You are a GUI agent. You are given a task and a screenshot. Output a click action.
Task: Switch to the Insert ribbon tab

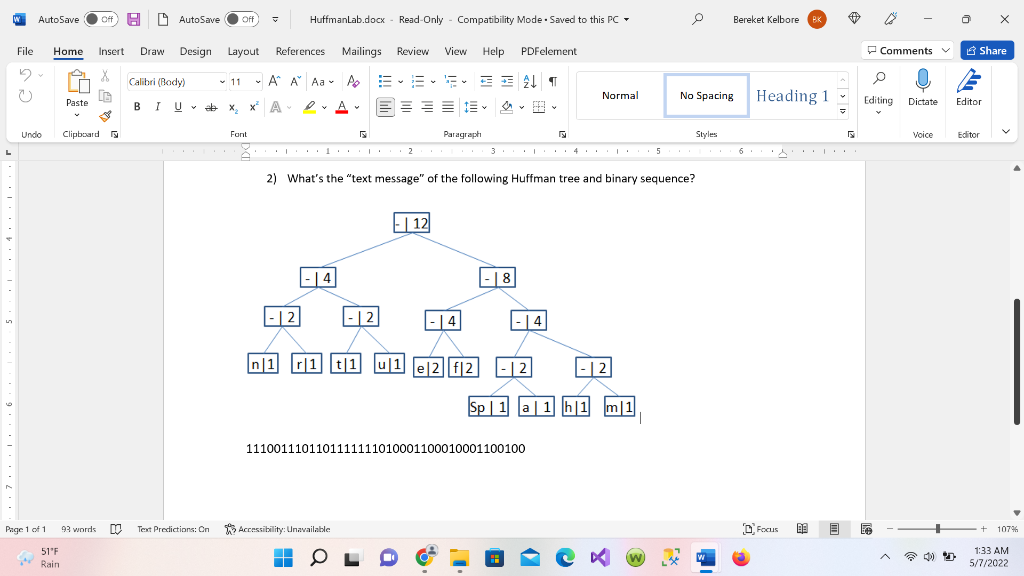pyautogui.click(x=110, y=51)
